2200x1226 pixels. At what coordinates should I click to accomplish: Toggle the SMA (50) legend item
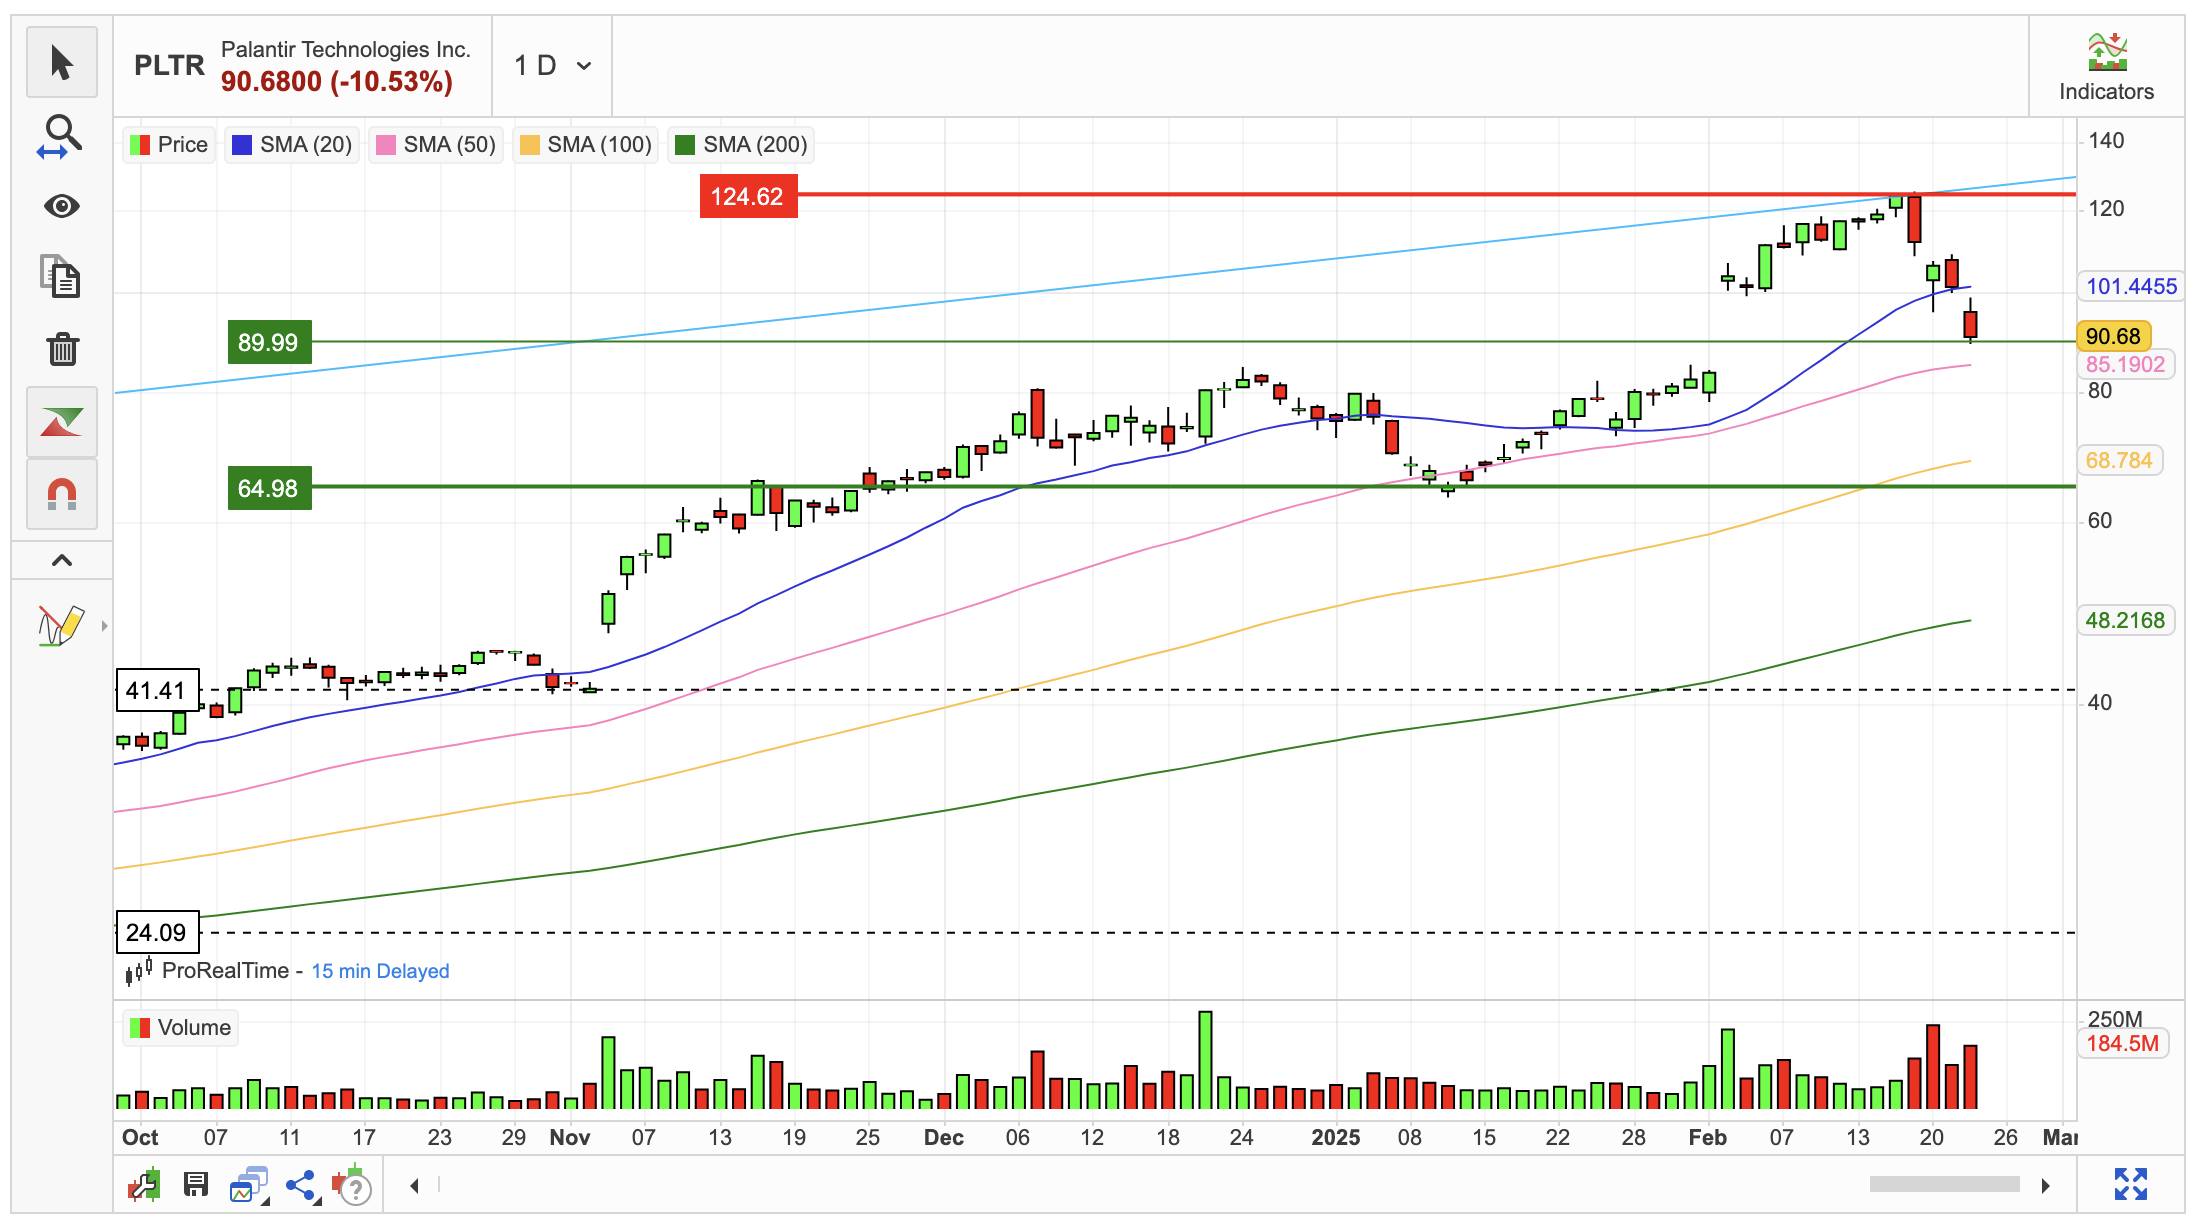coord(436,145)
